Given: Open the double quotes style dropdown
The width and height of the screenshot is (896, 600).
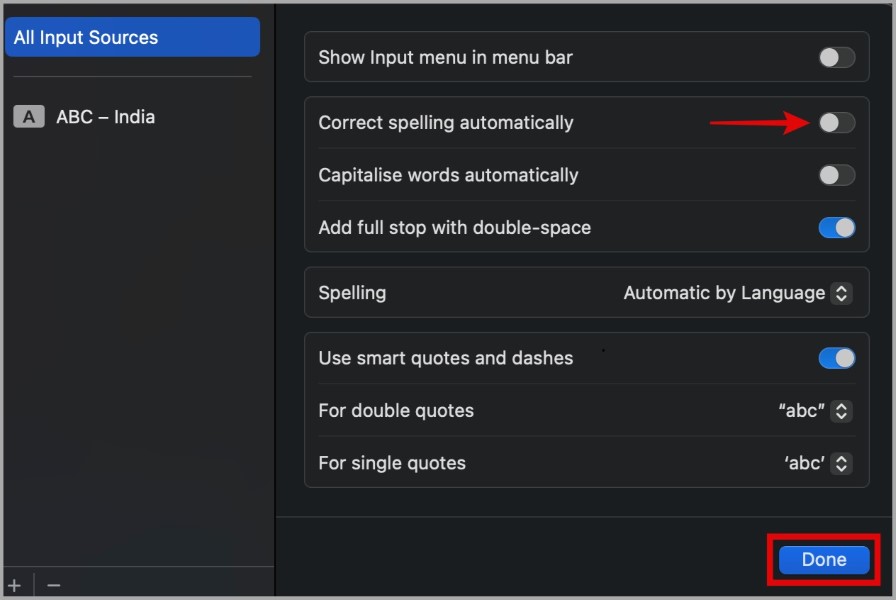Looking at the screenshot, I should point(841,411).
